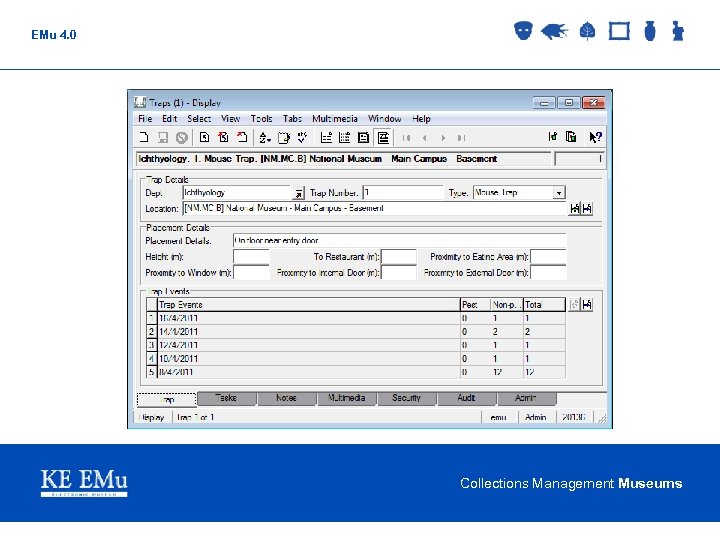Click the Replace/Edit document toolbar icon
This screenshot has height=540, width=720.
(x=284, y=137)
